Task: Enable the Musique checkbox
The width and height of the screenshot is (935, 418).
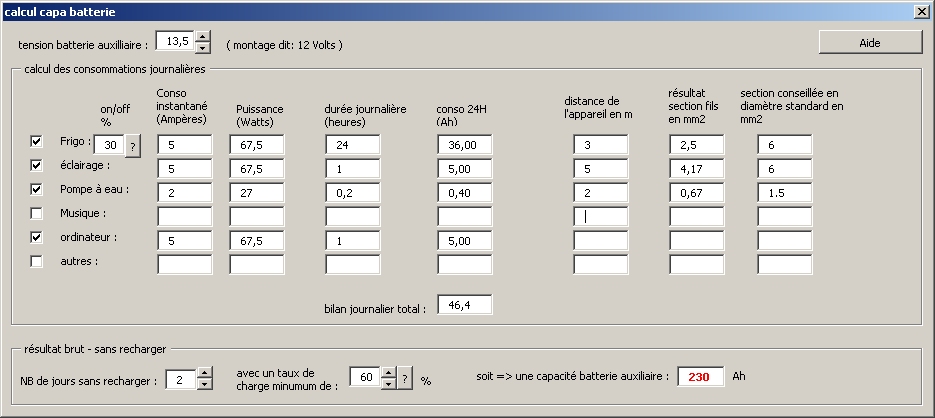Action: pos(37,213)
